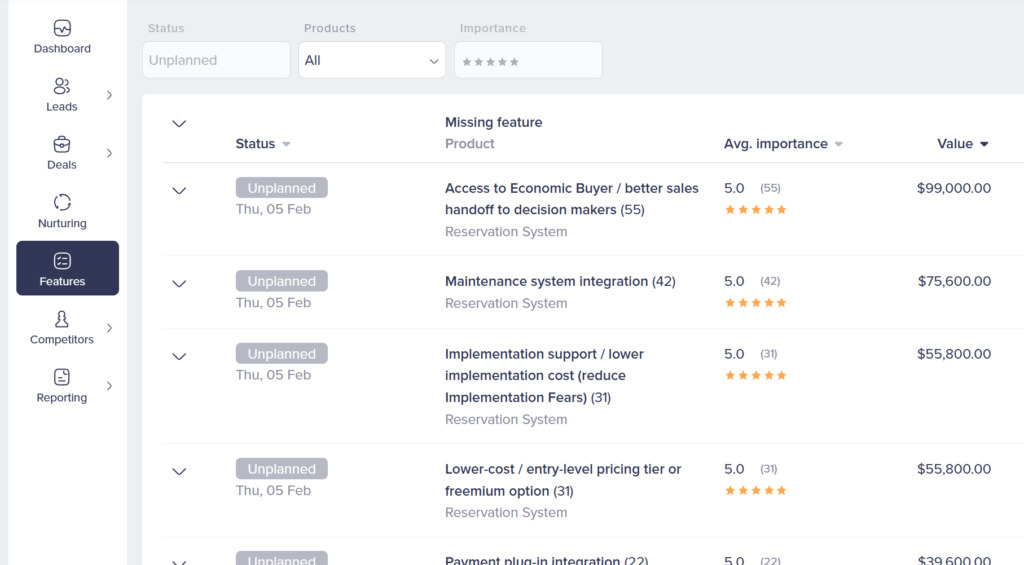Expand the Maintenance system integration row
The image size is (1024, 565).
pyautogui.click(x=179, y=284)
